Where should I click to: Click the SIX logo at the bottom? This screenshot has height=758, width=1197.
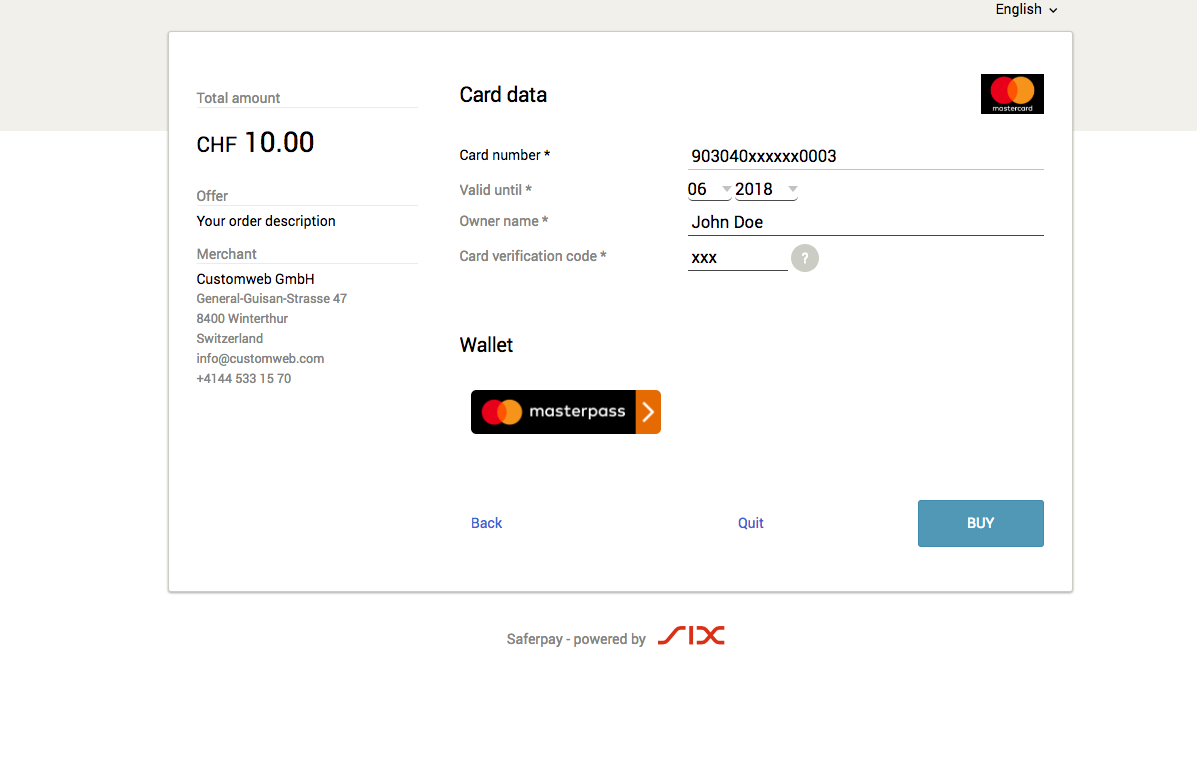[x=691, y=636]
